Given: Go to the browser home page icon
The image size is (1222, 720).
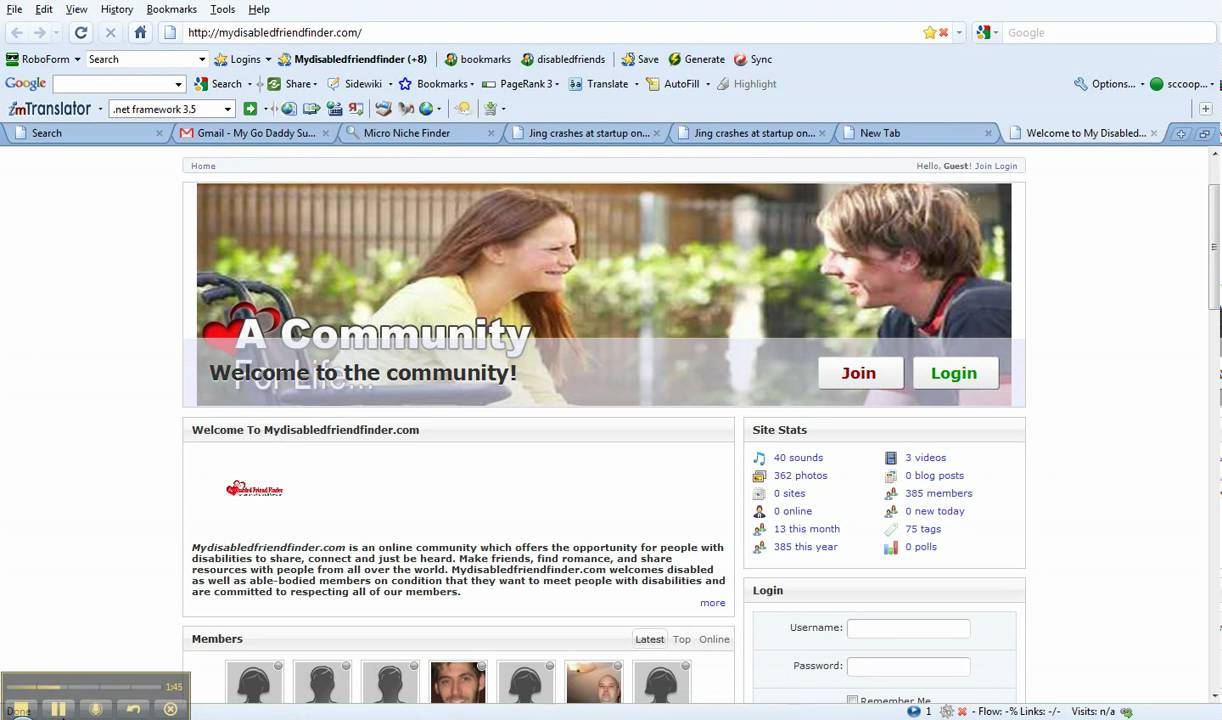Looking at the screenshot, I should (140, 32).
